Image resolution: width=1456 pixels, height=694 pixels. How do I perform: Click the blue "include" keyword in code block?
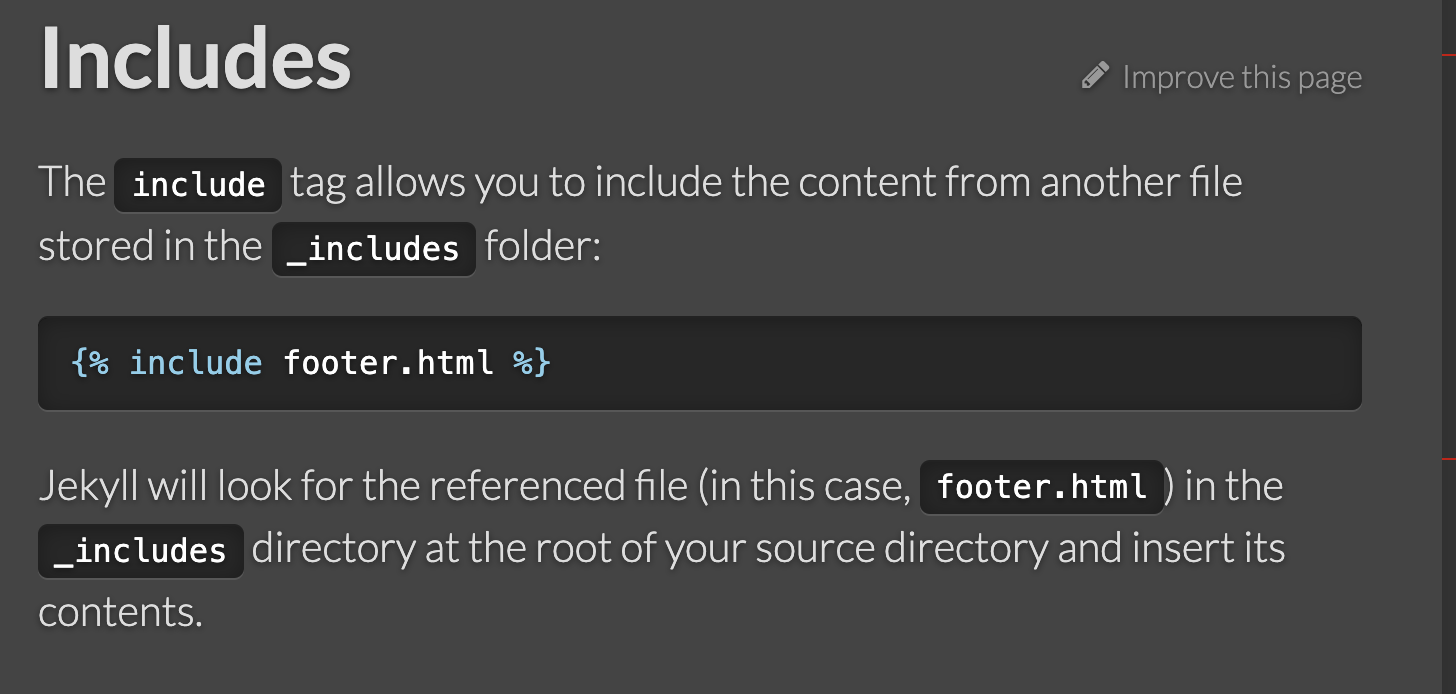(196, 362)
